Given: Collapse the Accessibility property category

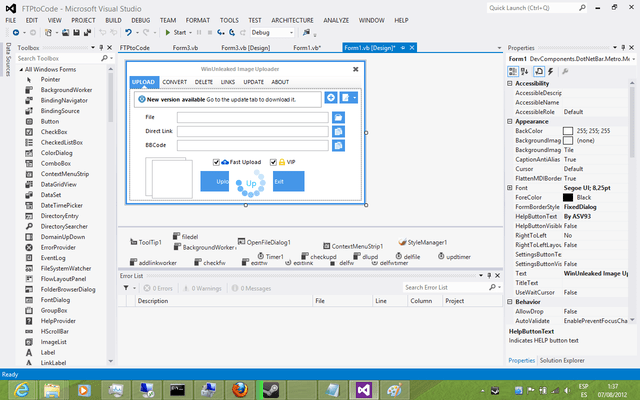Looking at the screenshot, I should pos(510,83).
